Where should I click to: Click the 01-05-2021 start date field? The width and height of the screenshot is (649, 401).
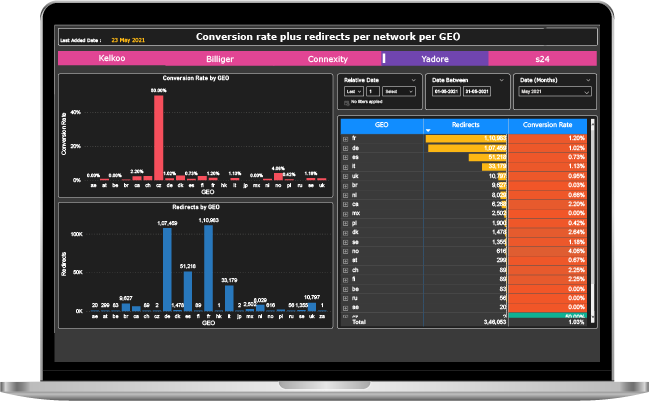(446, 91)
